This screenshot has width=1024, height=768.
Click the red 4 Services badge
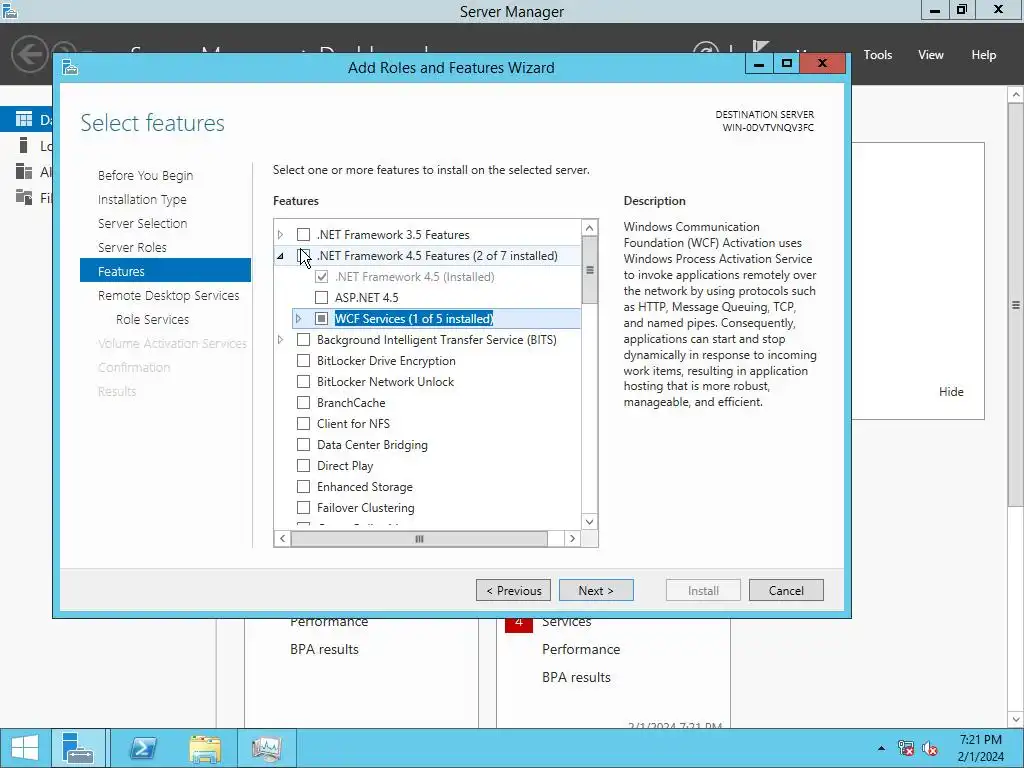(519, 622)
